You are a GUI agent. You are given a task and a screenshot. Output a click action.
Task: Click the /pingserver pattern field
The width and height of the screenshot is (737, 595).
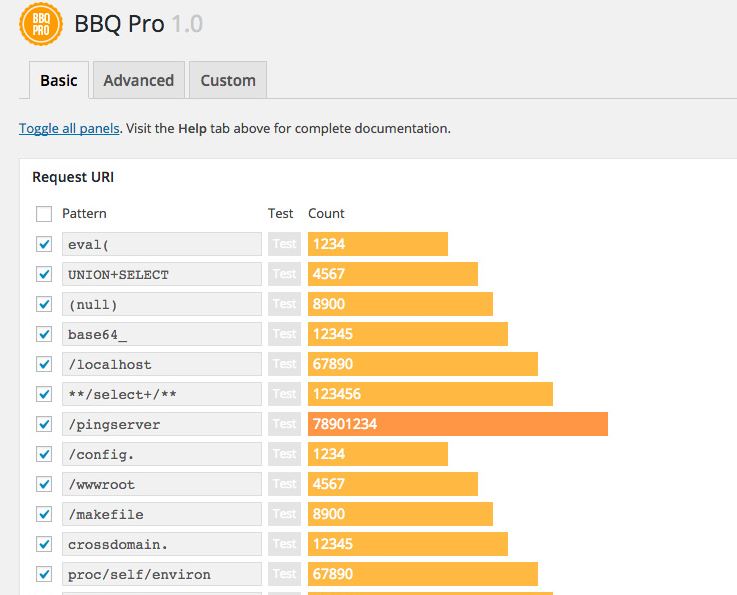(162, 424)
